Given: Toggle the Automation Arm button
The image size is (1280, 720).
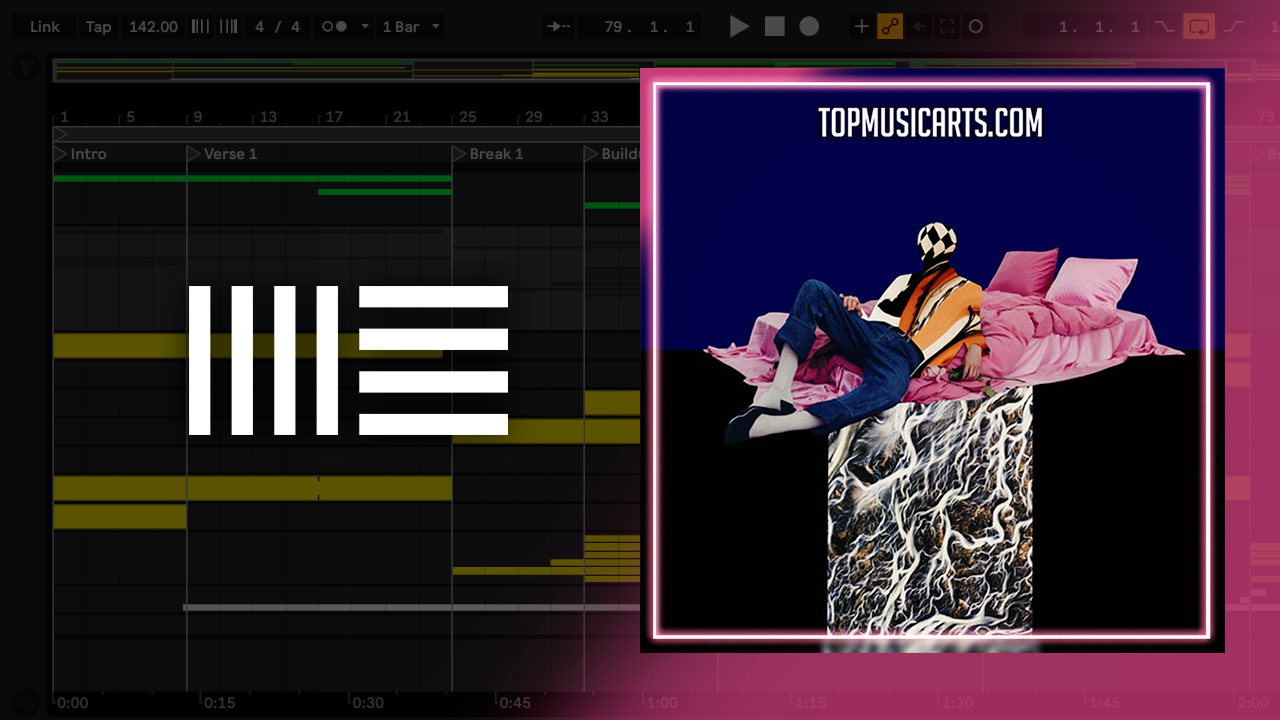Looking at the screenshot, I should click(889, 27).
